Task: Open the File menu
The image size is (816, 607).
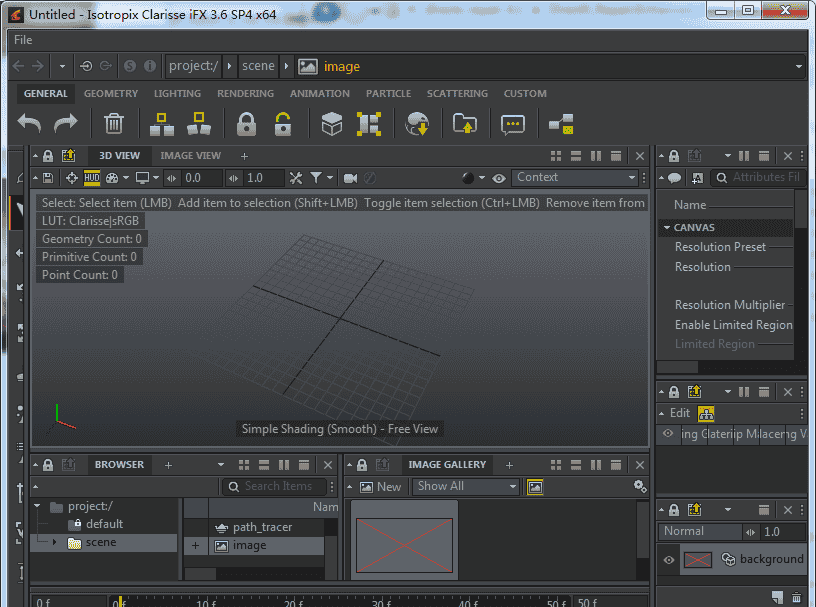Action: [x=23, y=40]
